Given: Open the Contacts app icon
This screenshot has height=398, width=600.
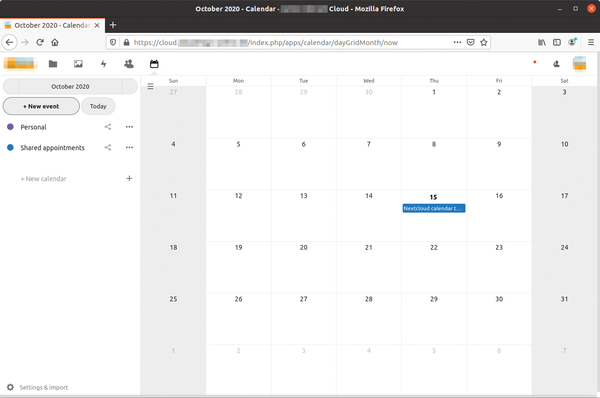Looking at the screenshot, I should [129, 64].
